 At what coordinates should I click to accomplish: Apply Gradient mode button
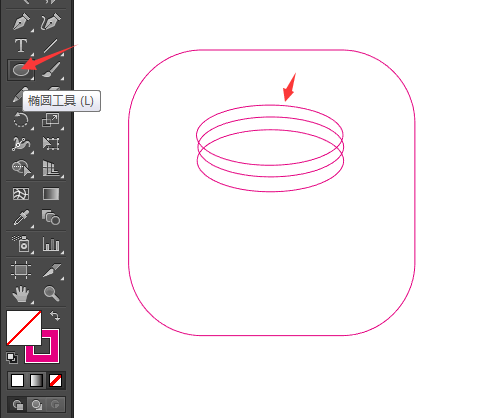(x=36, y=380)
